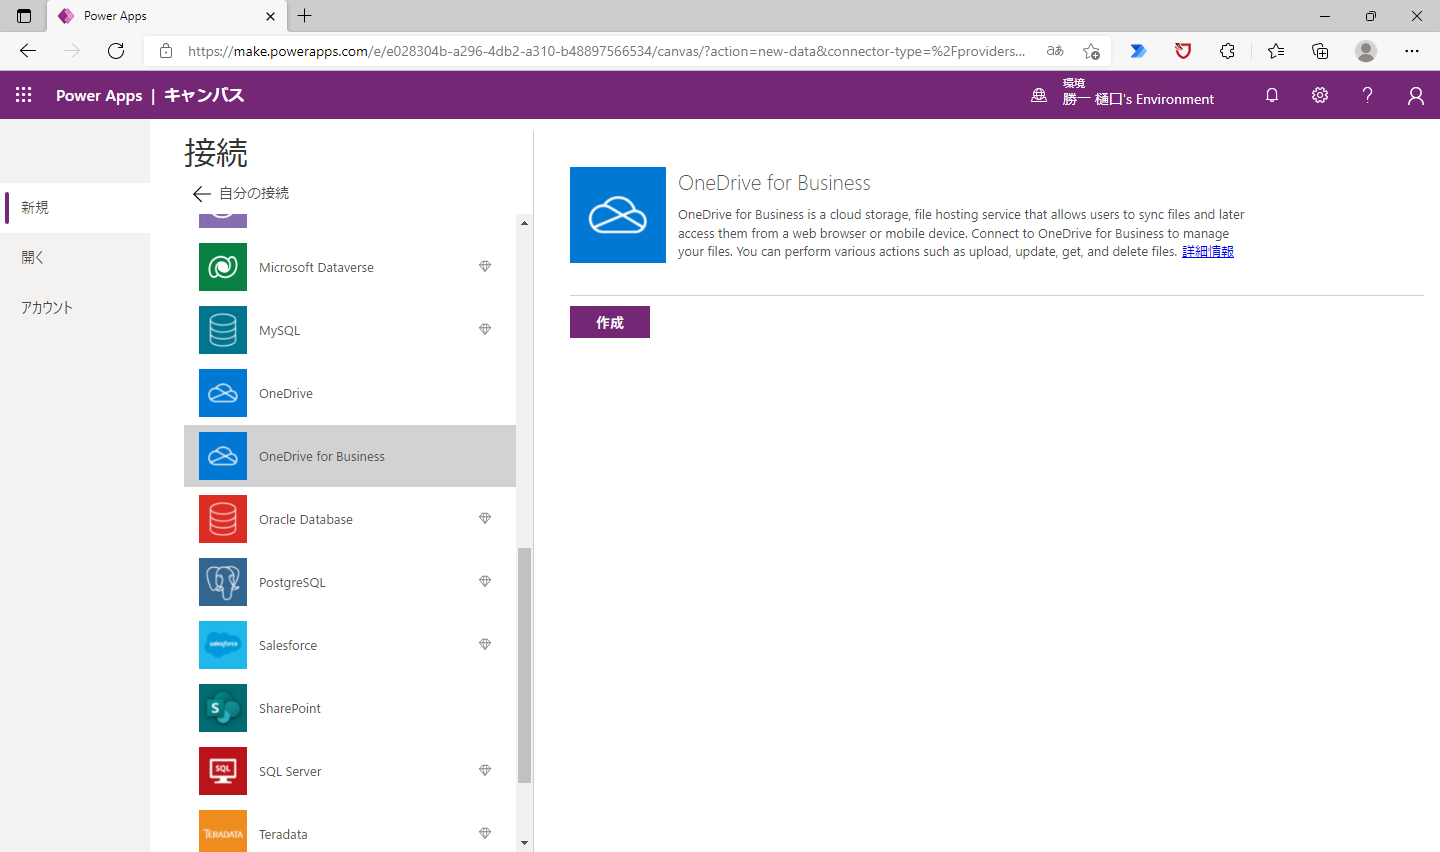Click the Power Apps title in header

coord(99,95)
